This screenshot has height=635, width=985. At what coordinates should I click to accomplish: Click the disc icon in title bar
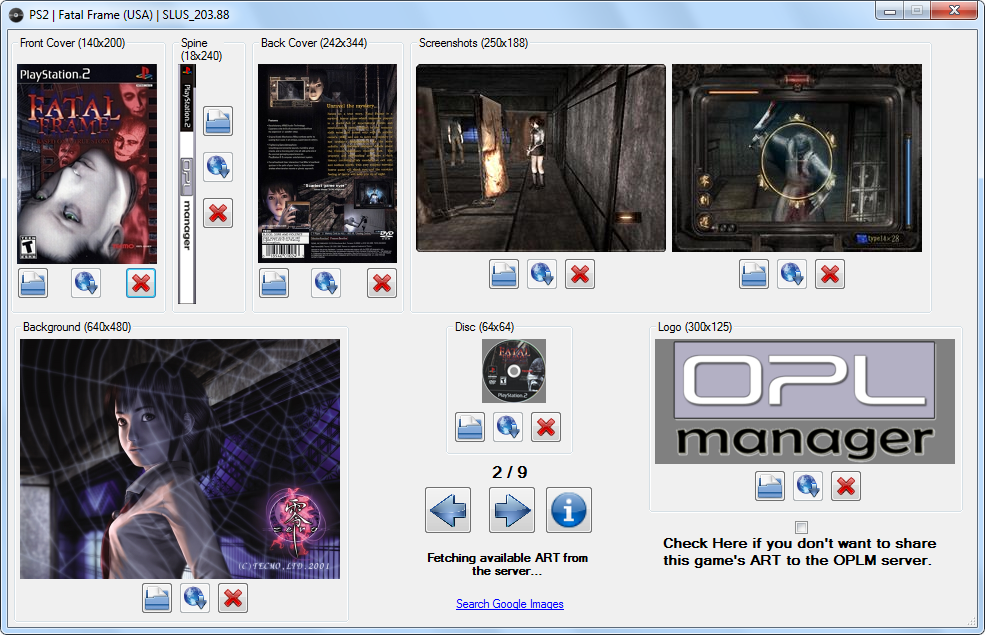(x=16, y=14)
